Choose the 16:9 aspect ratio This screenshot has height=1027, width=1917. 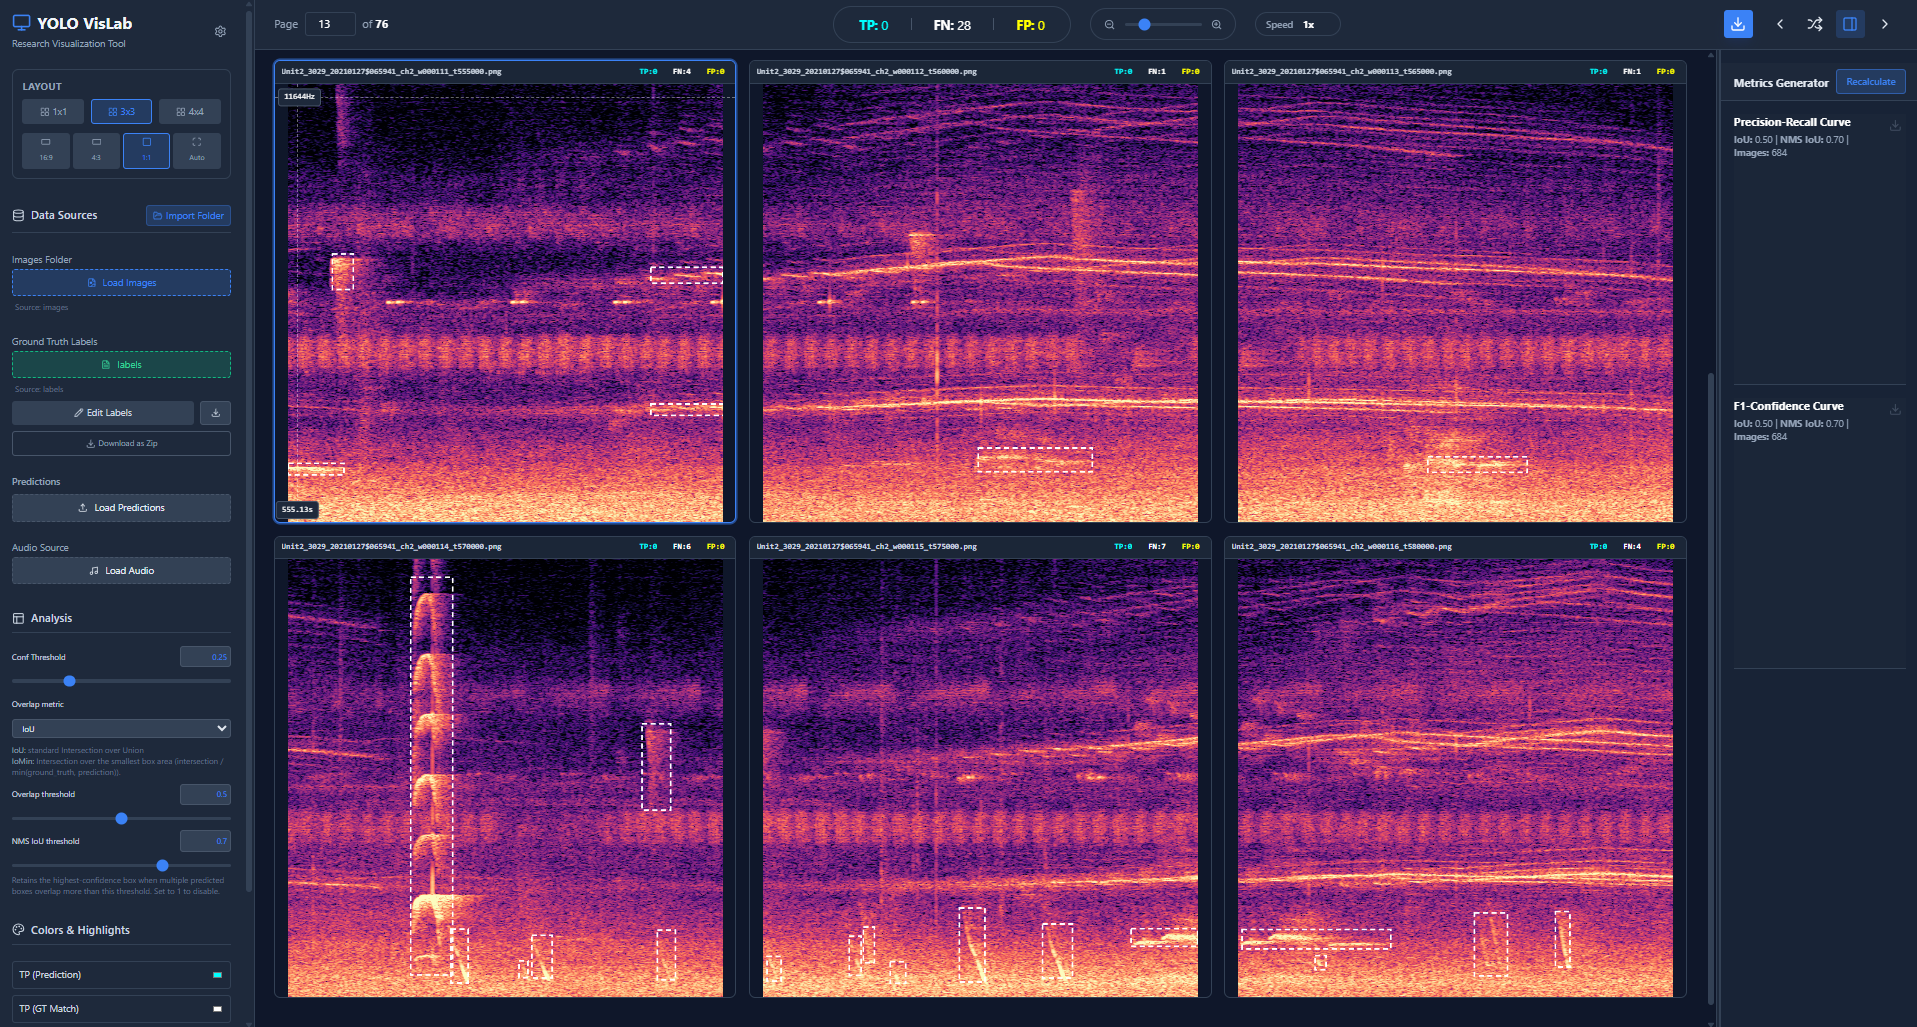click(46, 150)
